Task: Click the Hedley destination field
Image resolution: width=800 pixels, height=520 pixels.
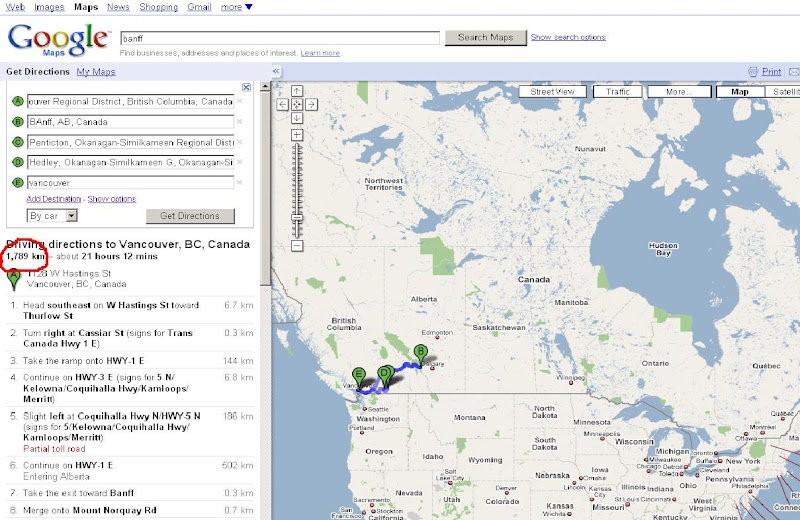Action: (x=130, y=162)
